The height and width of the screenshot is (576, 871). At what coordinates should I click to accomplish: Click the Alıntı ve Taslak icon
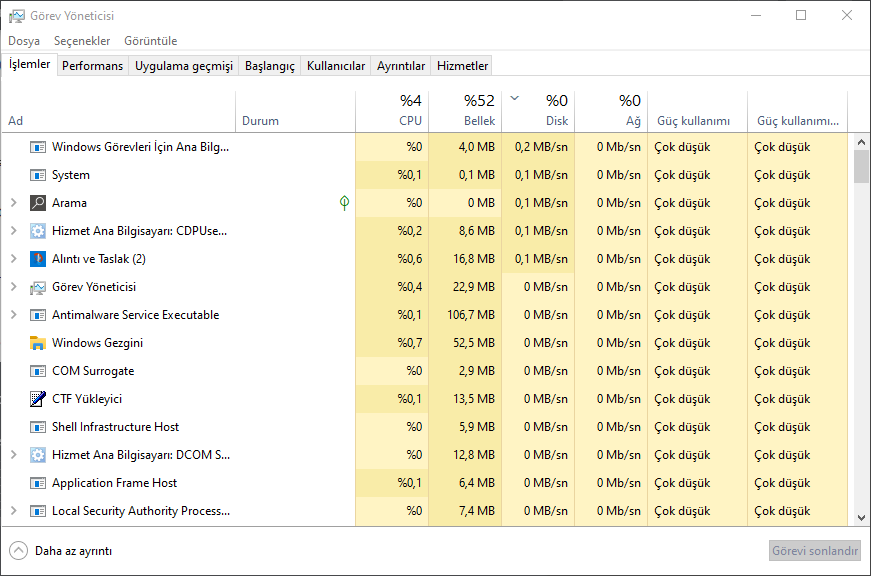[38, 259]
